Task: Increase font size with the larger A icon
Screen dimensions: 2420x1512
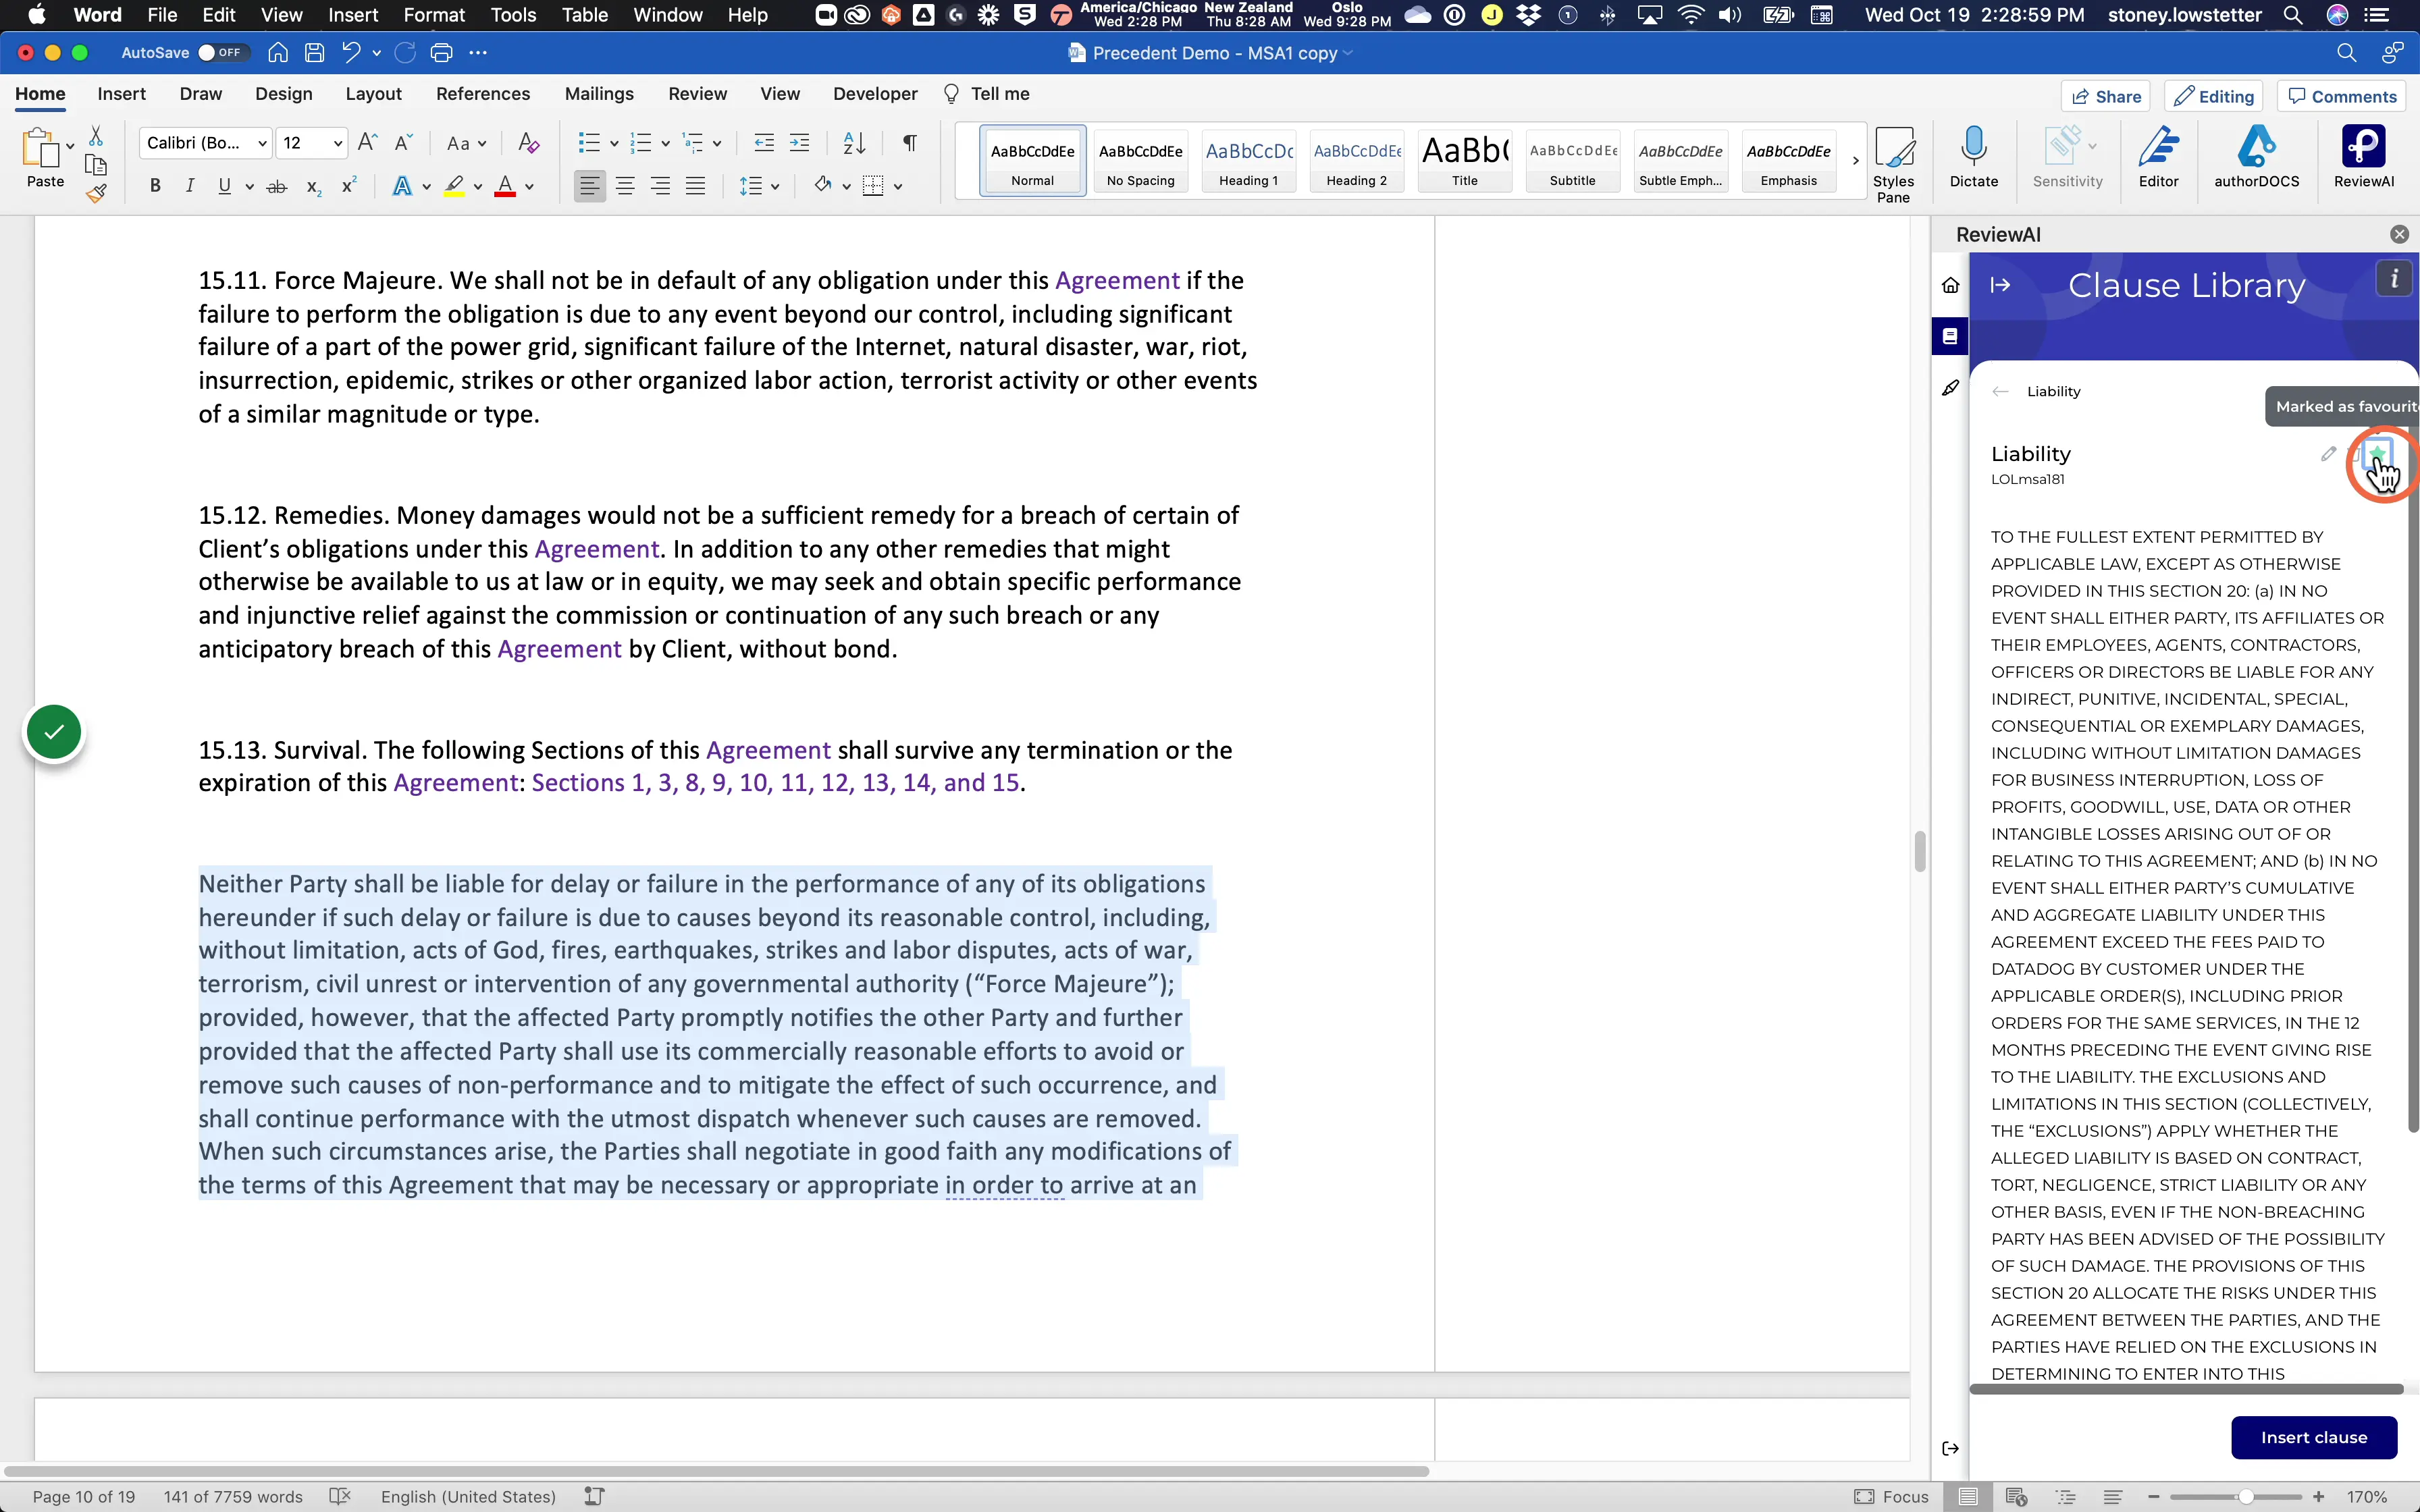Action: coord(367,143)
